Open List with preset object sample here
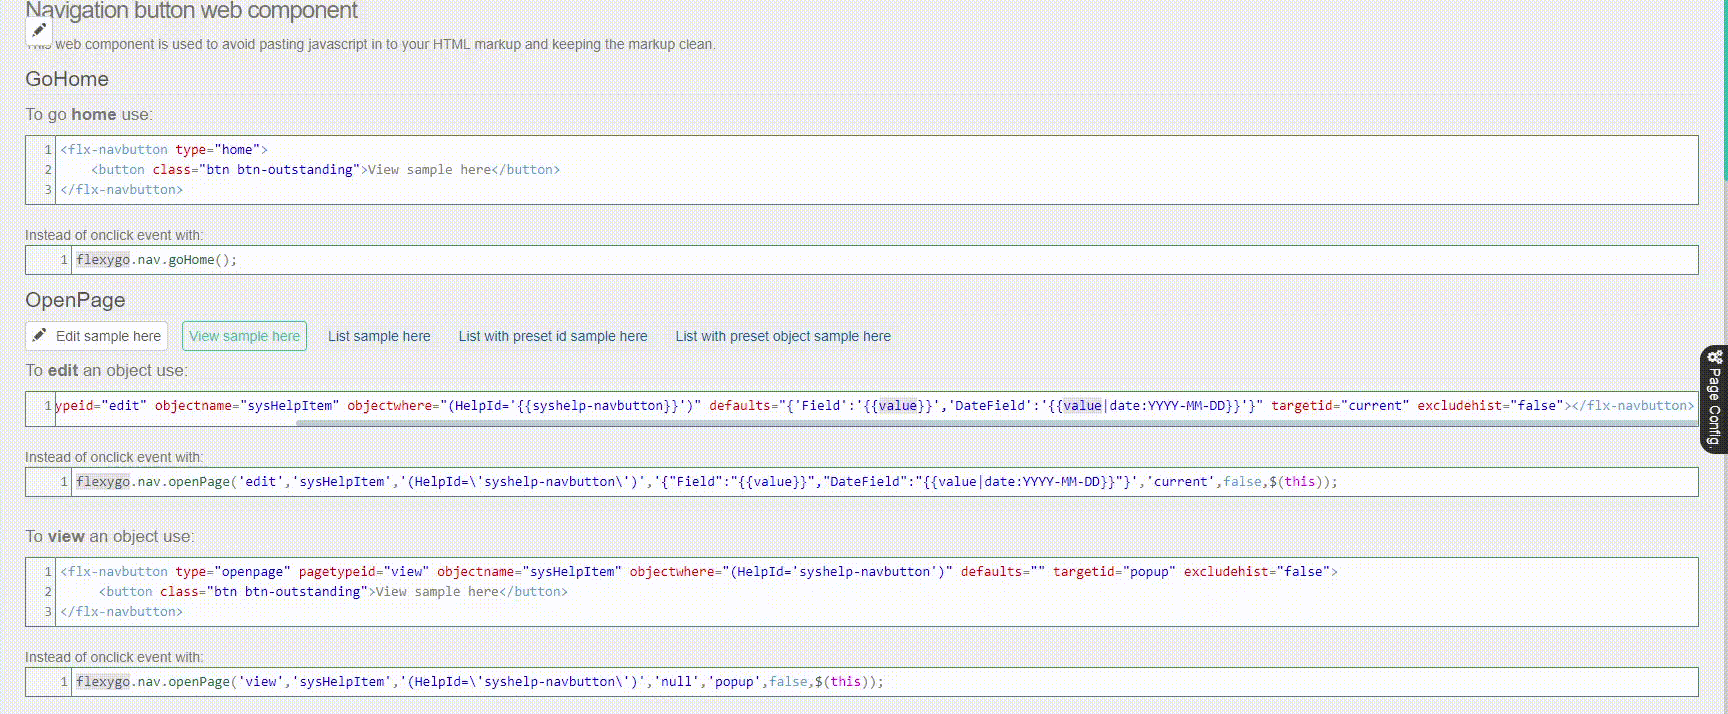 [x=783, y=336]
